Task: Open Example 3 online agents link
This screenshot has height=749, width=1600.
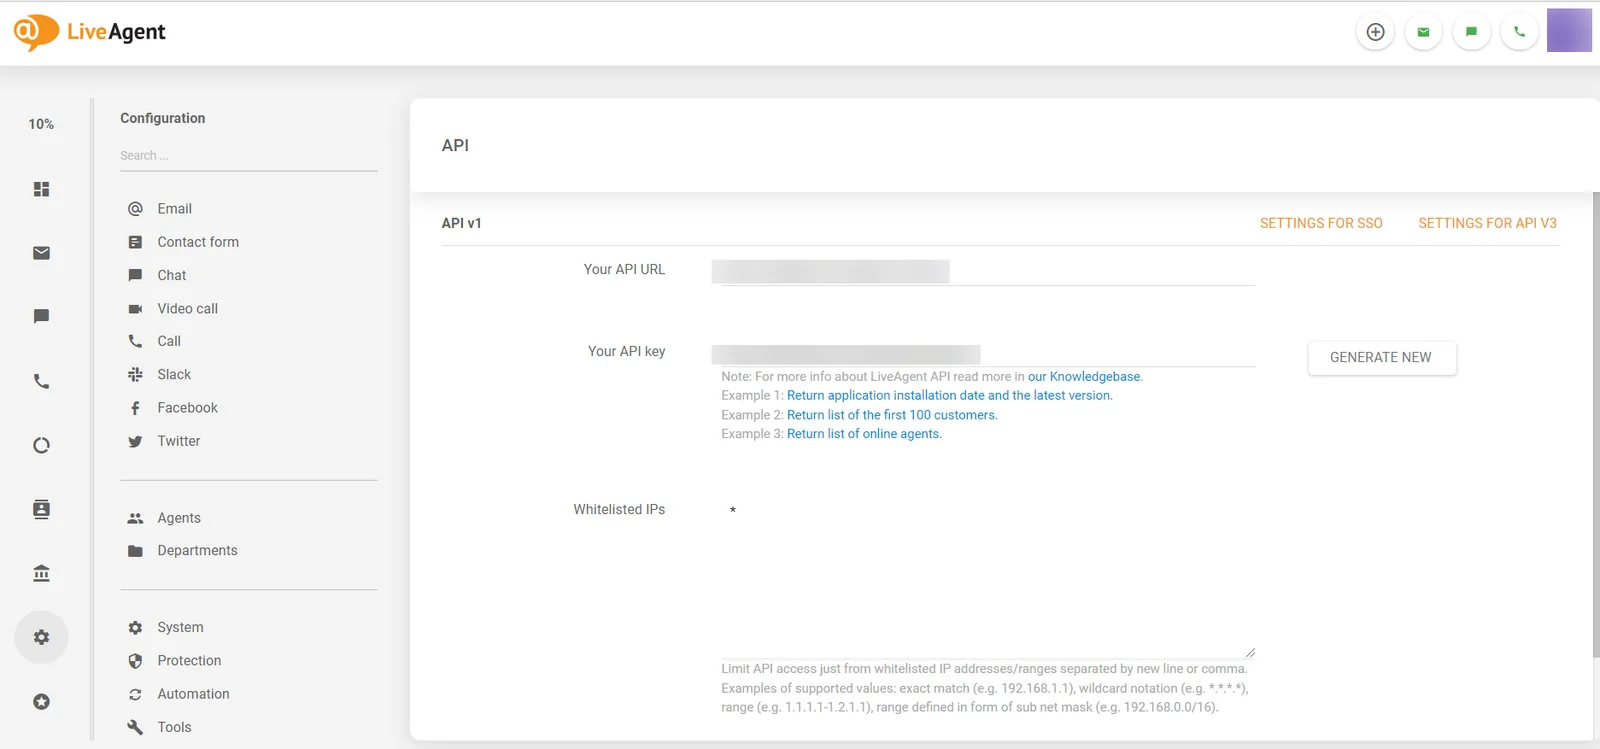Action: (x=863, y=434)
